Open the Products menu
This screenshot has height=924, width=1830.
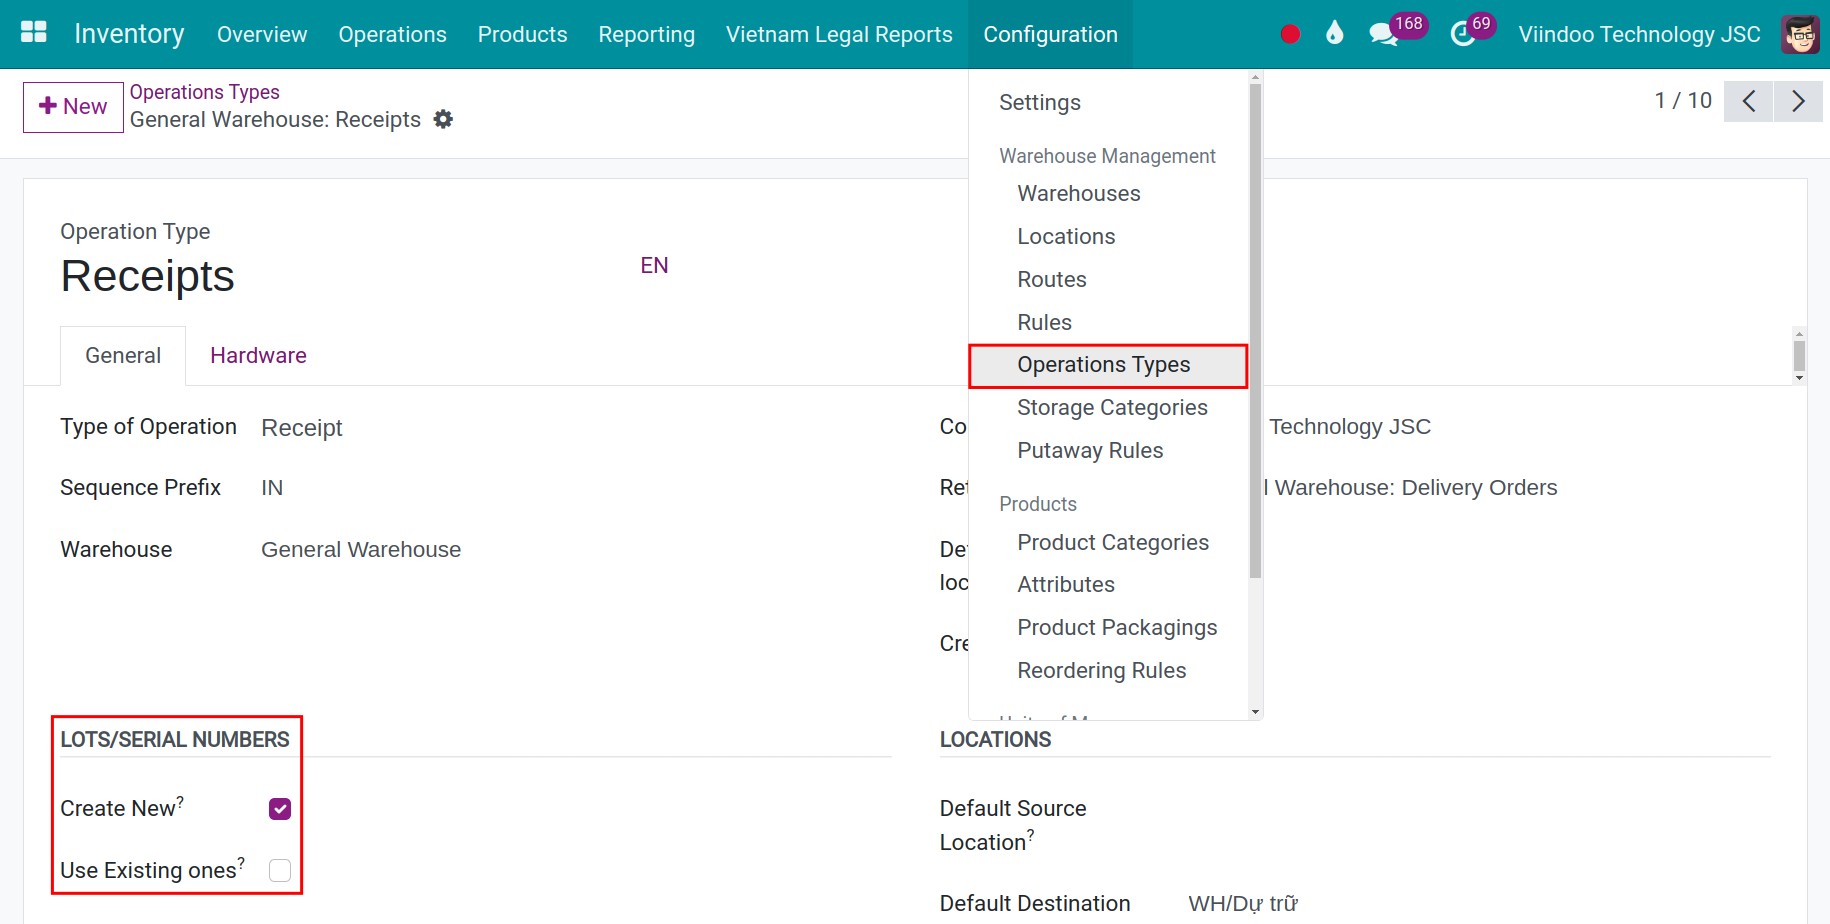coord(522,34)
